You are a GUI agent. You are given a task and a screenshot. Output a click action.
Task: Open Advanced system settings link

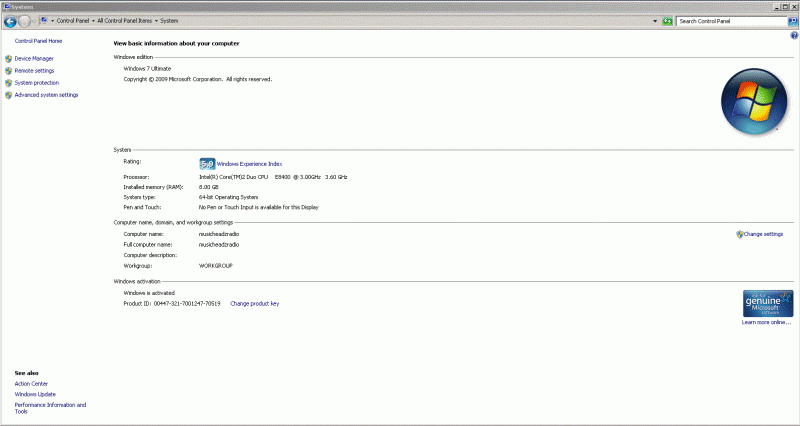46,95
